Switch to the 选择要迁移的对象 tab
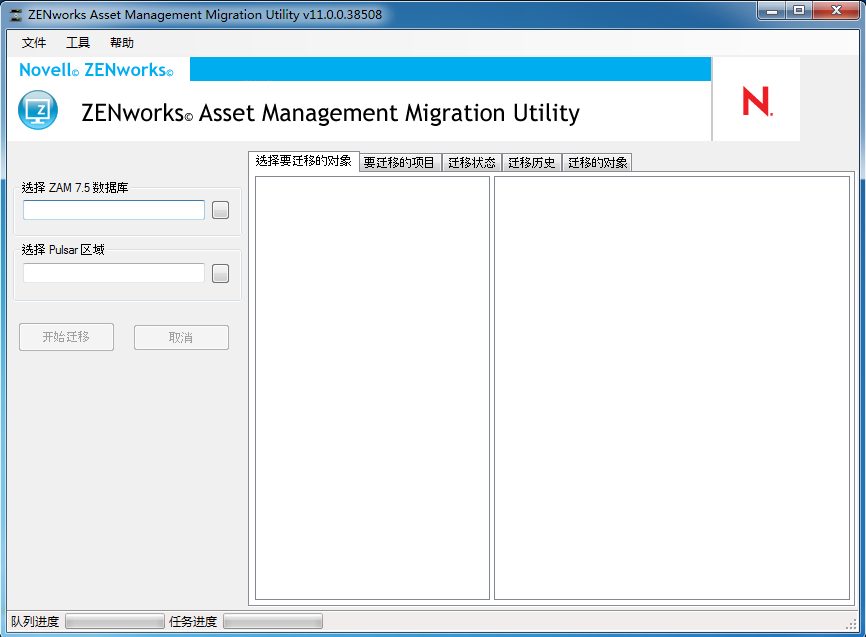Image resolution: width=866 pixels, height=637 pixels. click(x=304, y=161)
